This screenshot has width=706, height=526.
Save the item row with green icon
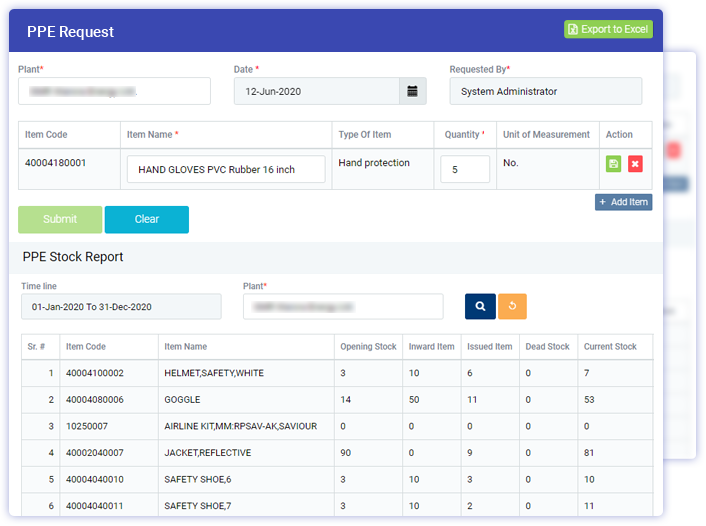coord(613,164)
